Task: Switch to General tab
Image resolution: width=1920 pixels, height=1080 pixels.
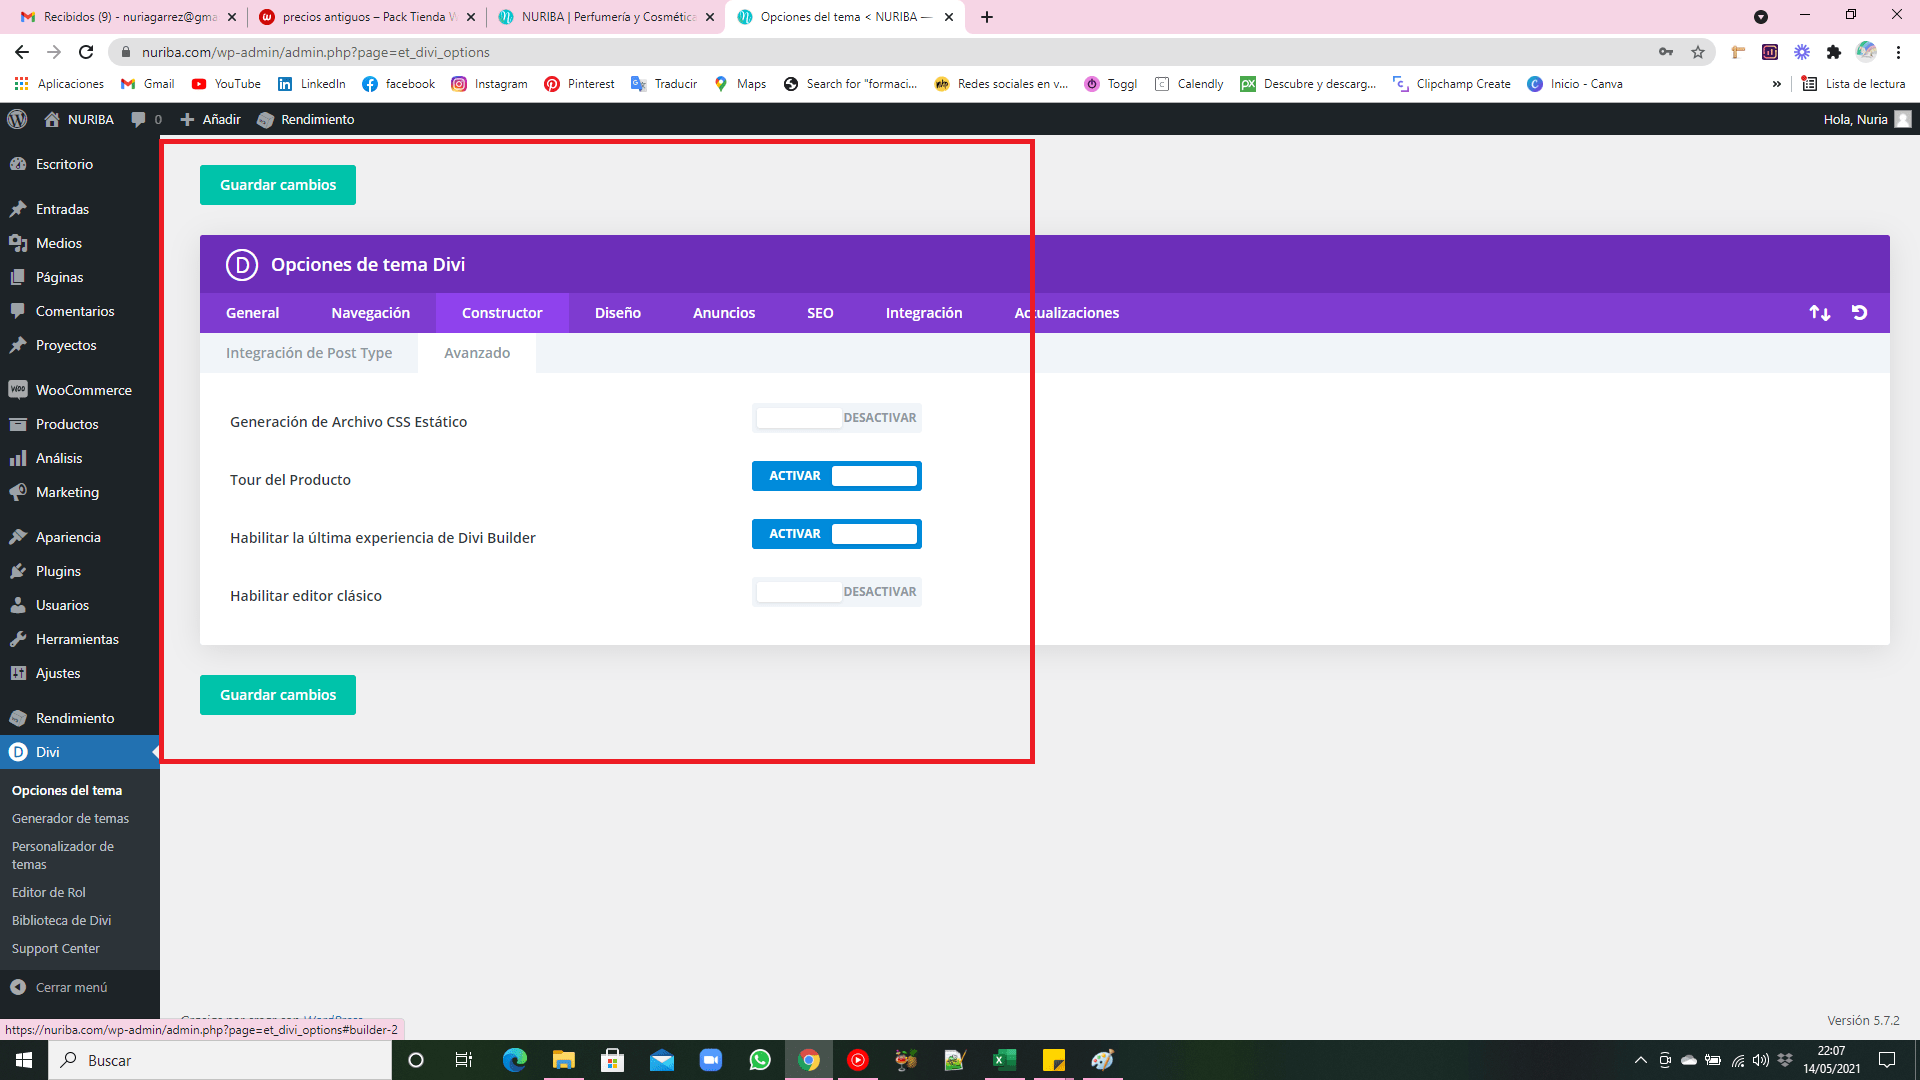Action: click(253, 313)
